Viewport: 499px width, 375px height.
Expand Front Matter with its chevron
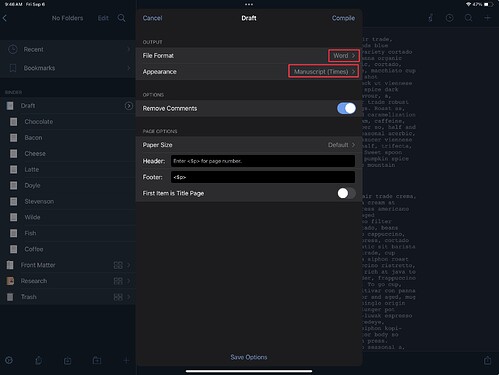point(129,265)
